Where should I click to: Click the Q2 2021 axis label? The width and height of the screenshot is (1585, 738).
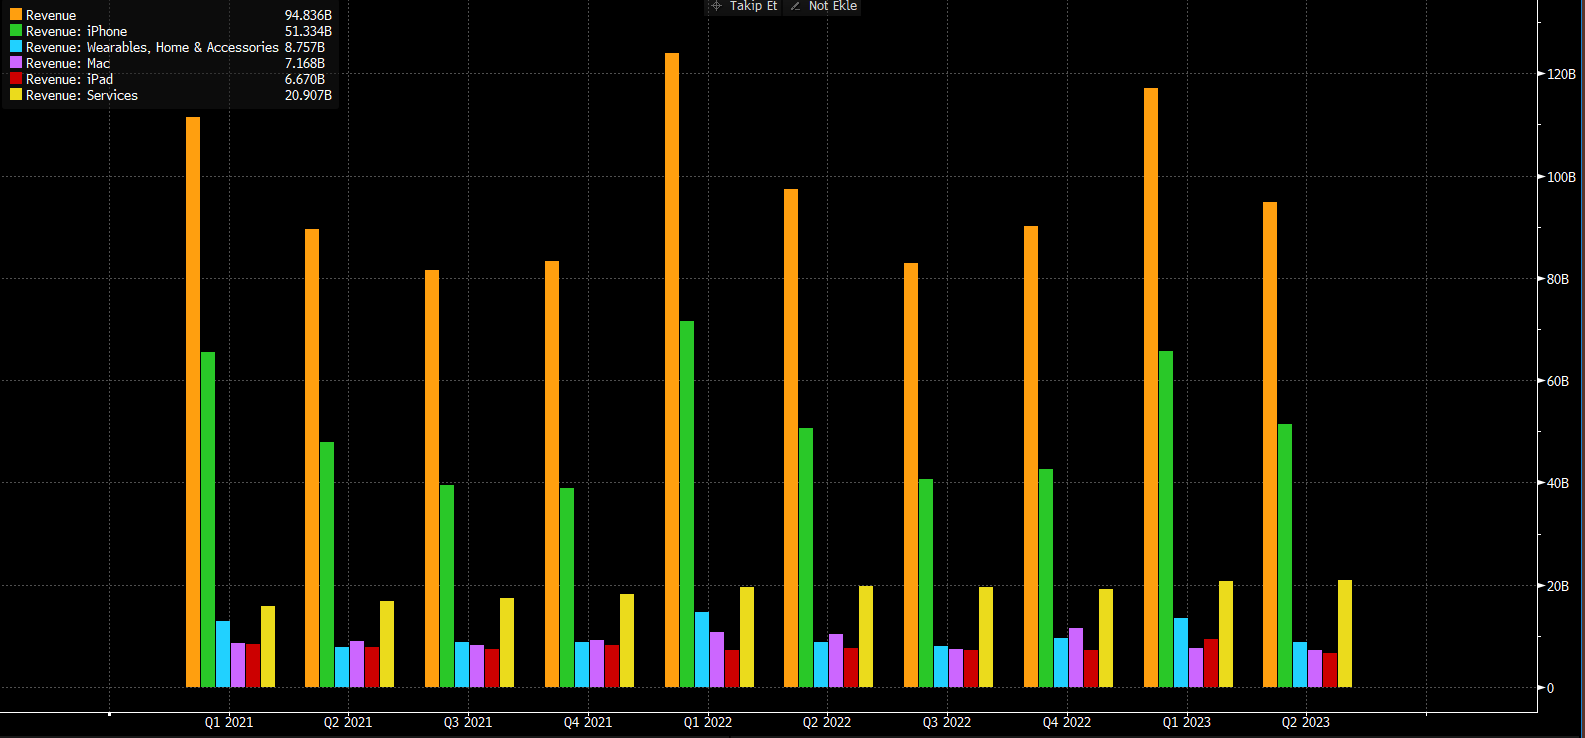pos(348,722)
